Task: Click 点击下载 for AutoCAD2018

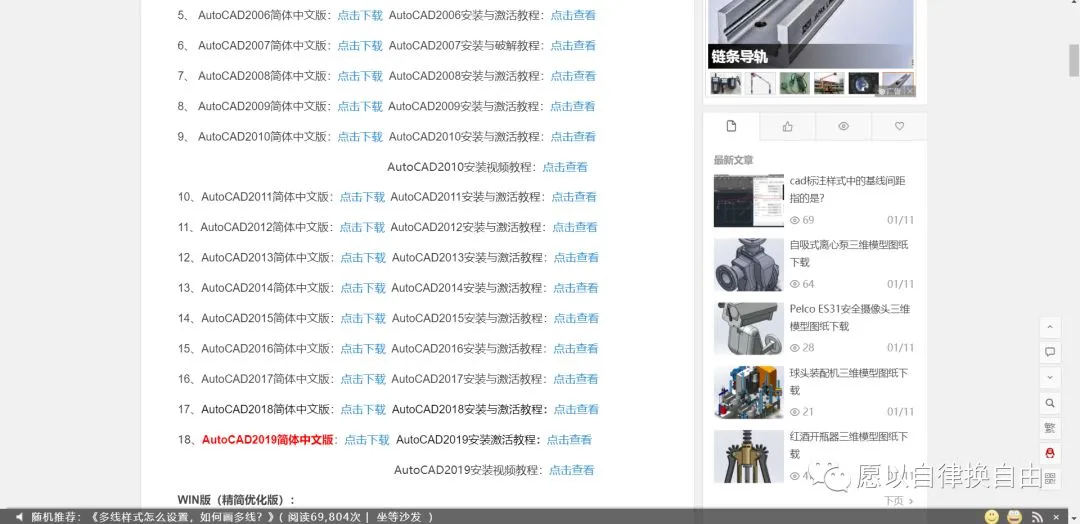Action: 363,409
